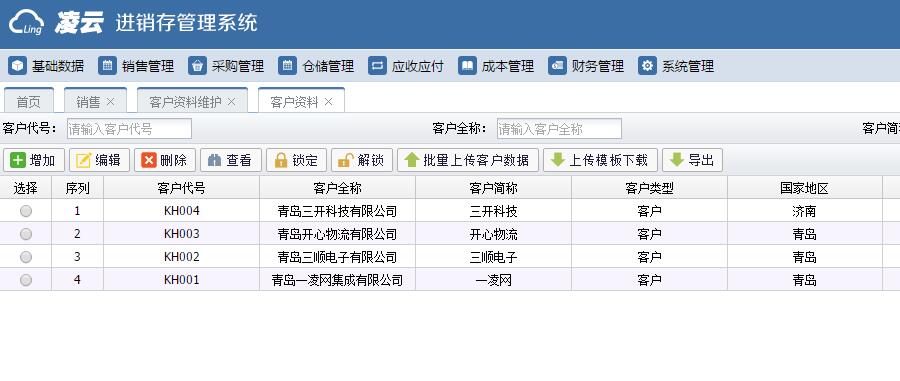Open the 基础数据 cube icon menu
This screenshot has height=381, width=900.
(x=46, y=66)
